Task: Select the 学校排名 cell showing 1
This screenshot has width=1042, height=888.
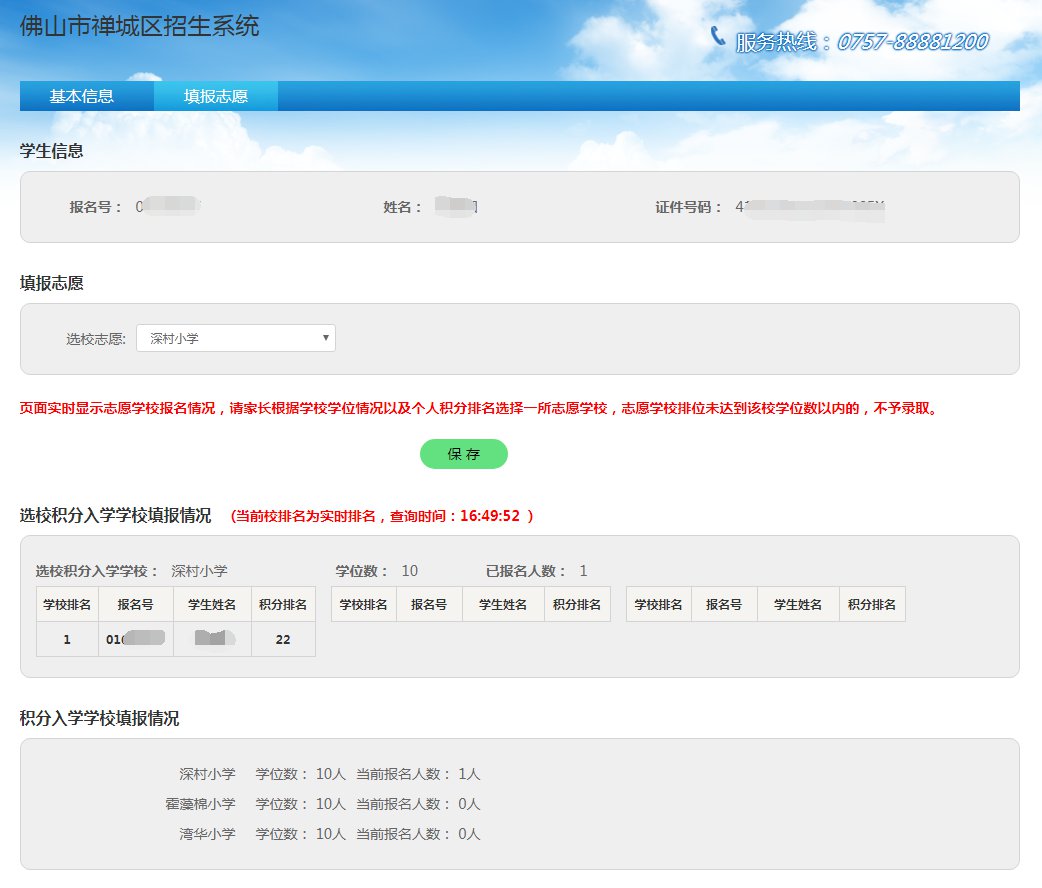Action: pos(67,639)
